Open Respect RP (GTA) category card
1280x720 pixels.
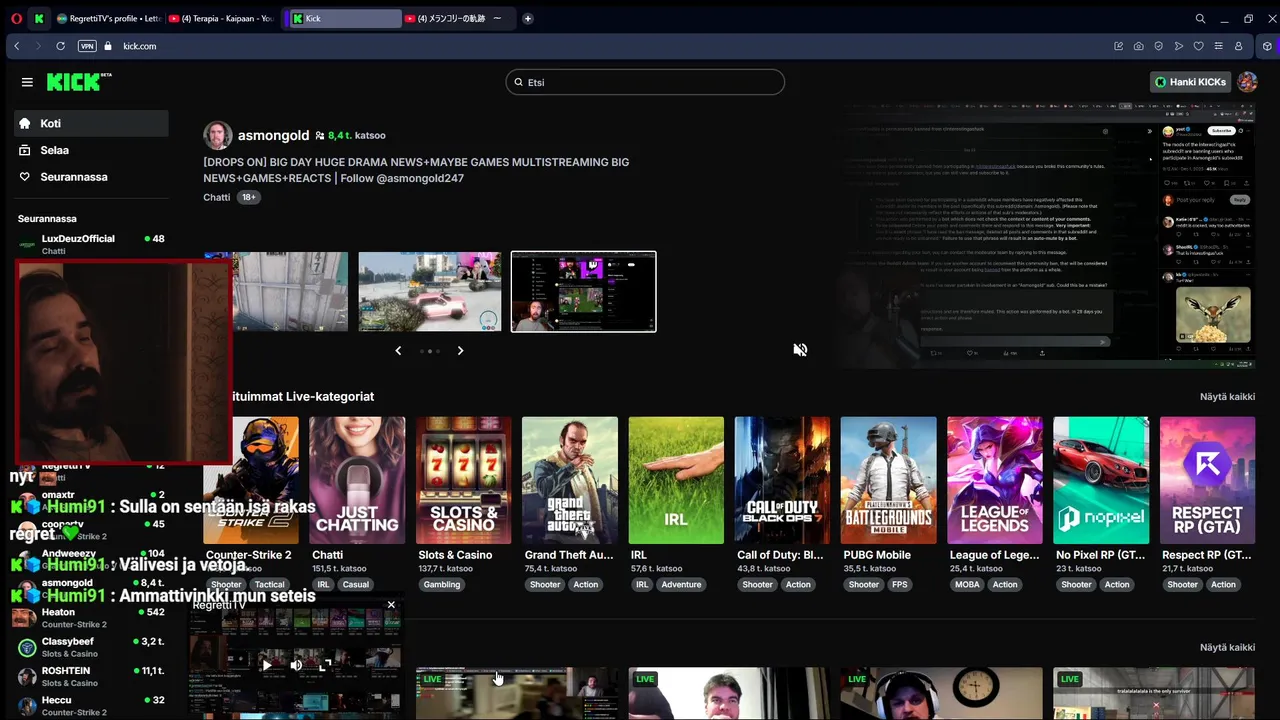point(1208,480)
